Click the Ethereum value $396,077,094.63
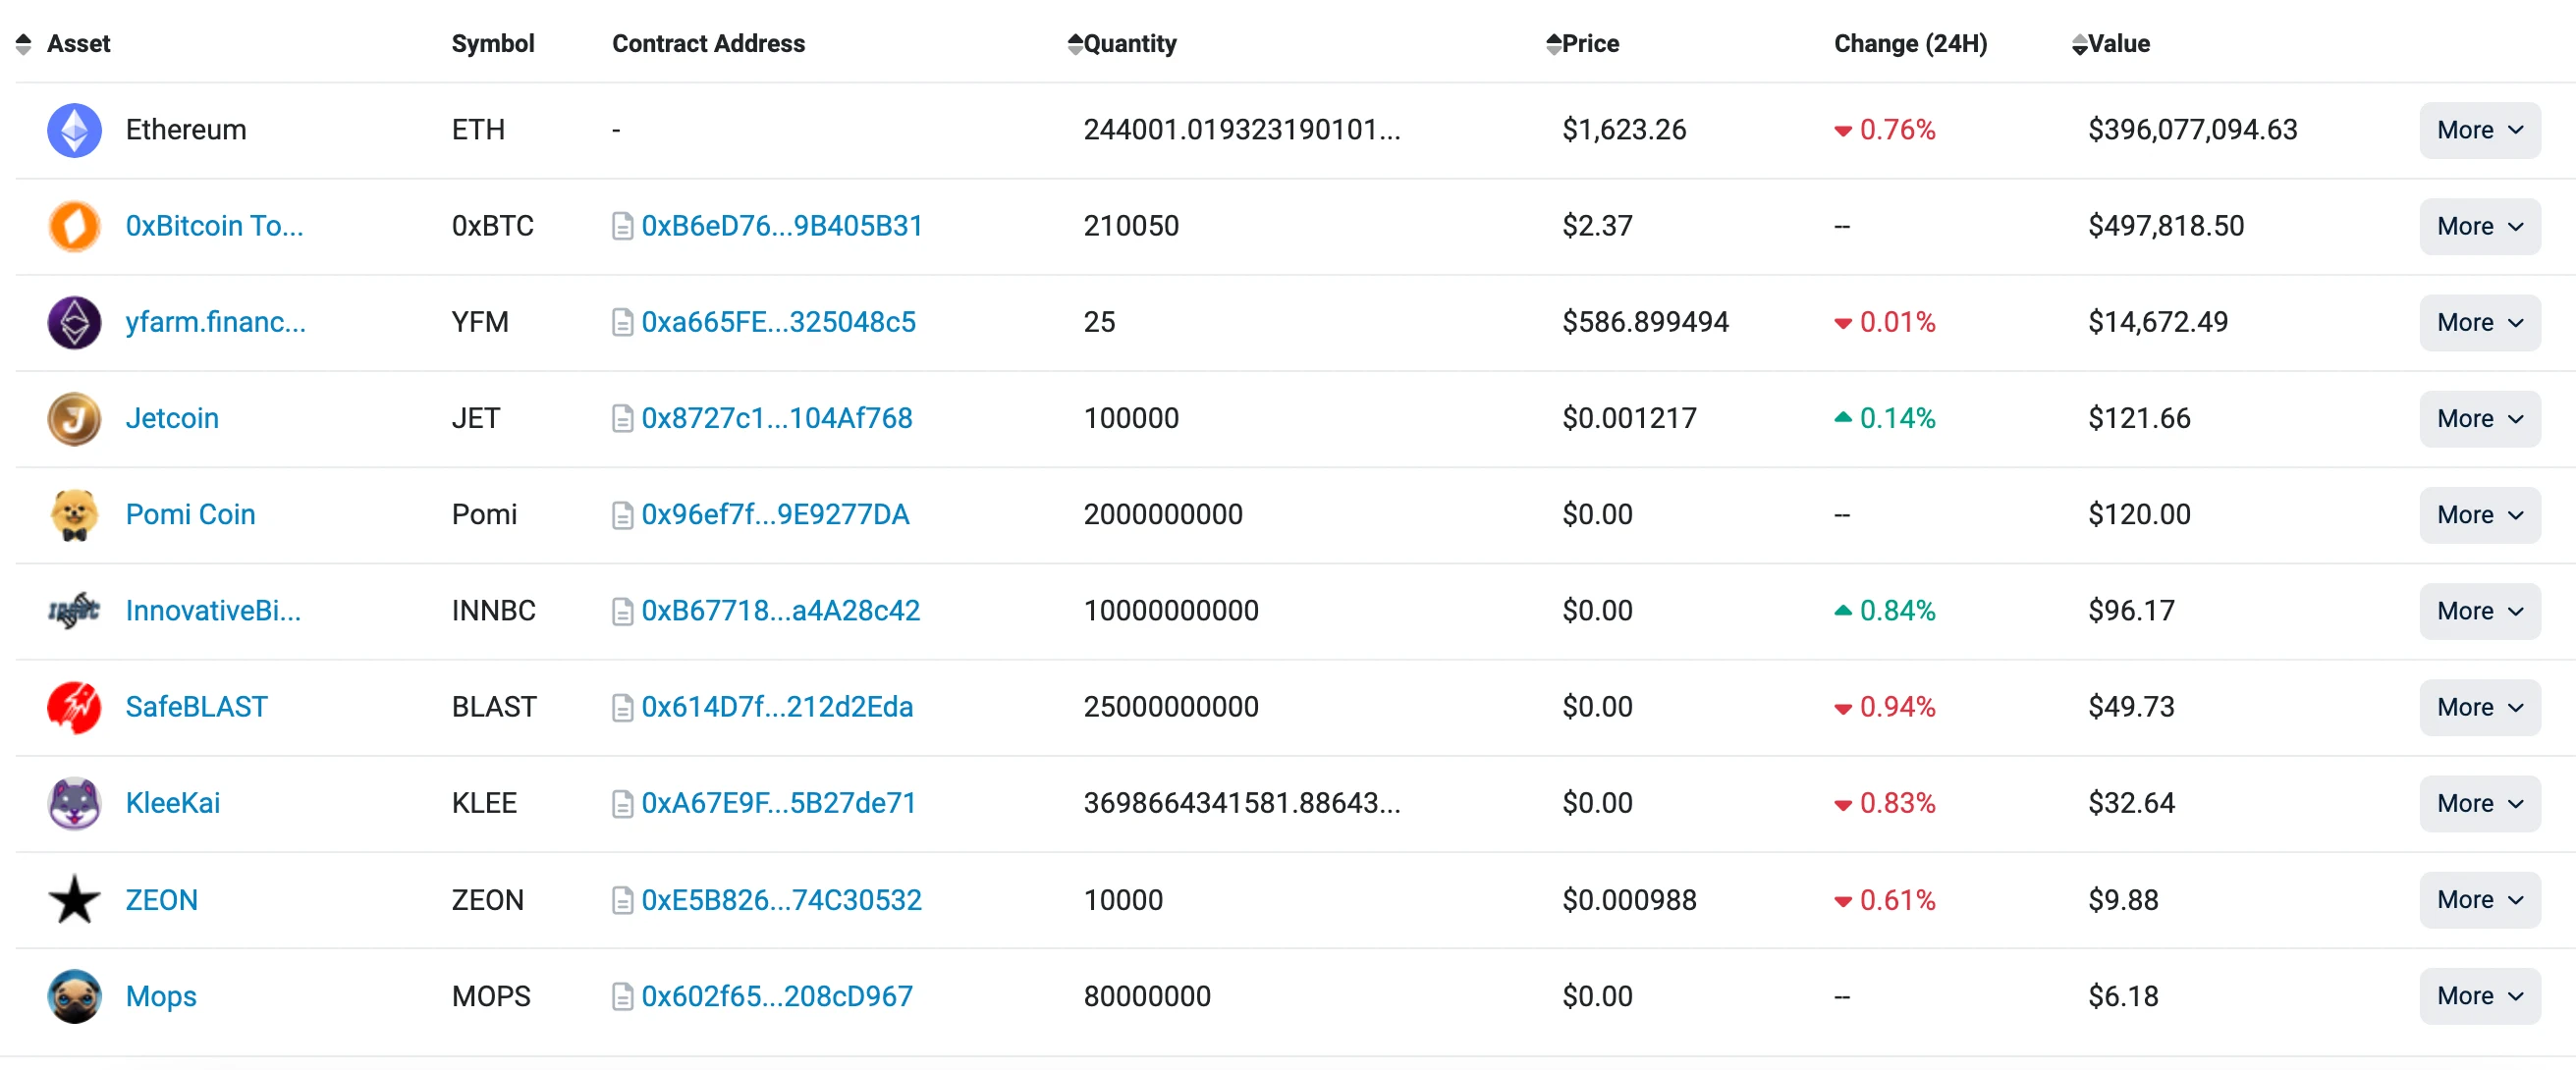Image resolution: width=2576 pixels, height=1070 pixels. (2192, 130)
